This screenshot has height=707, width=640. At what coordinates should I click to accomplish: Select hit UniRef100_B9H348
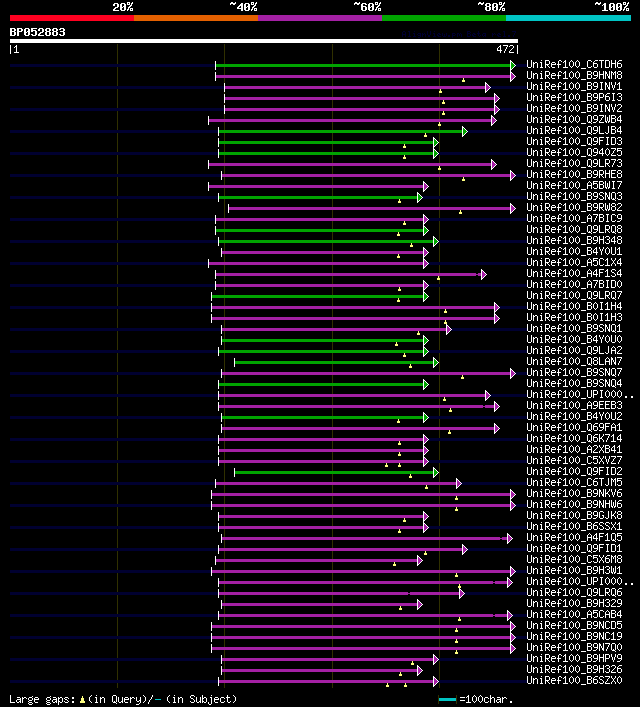(x=574, y=240)
